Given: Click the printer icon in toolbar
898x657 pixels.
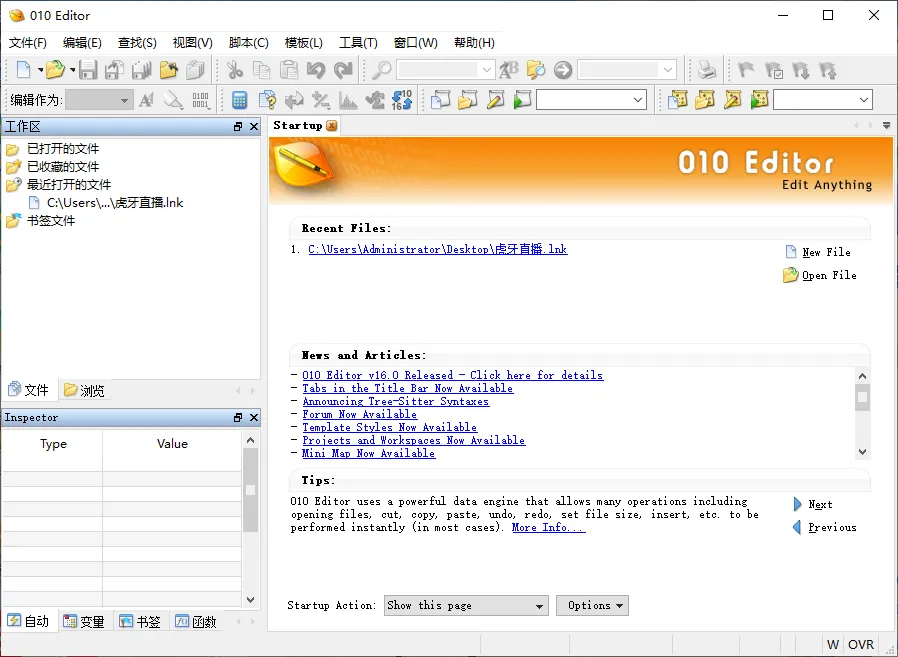Looking at the screenshot, I should 707,70.
